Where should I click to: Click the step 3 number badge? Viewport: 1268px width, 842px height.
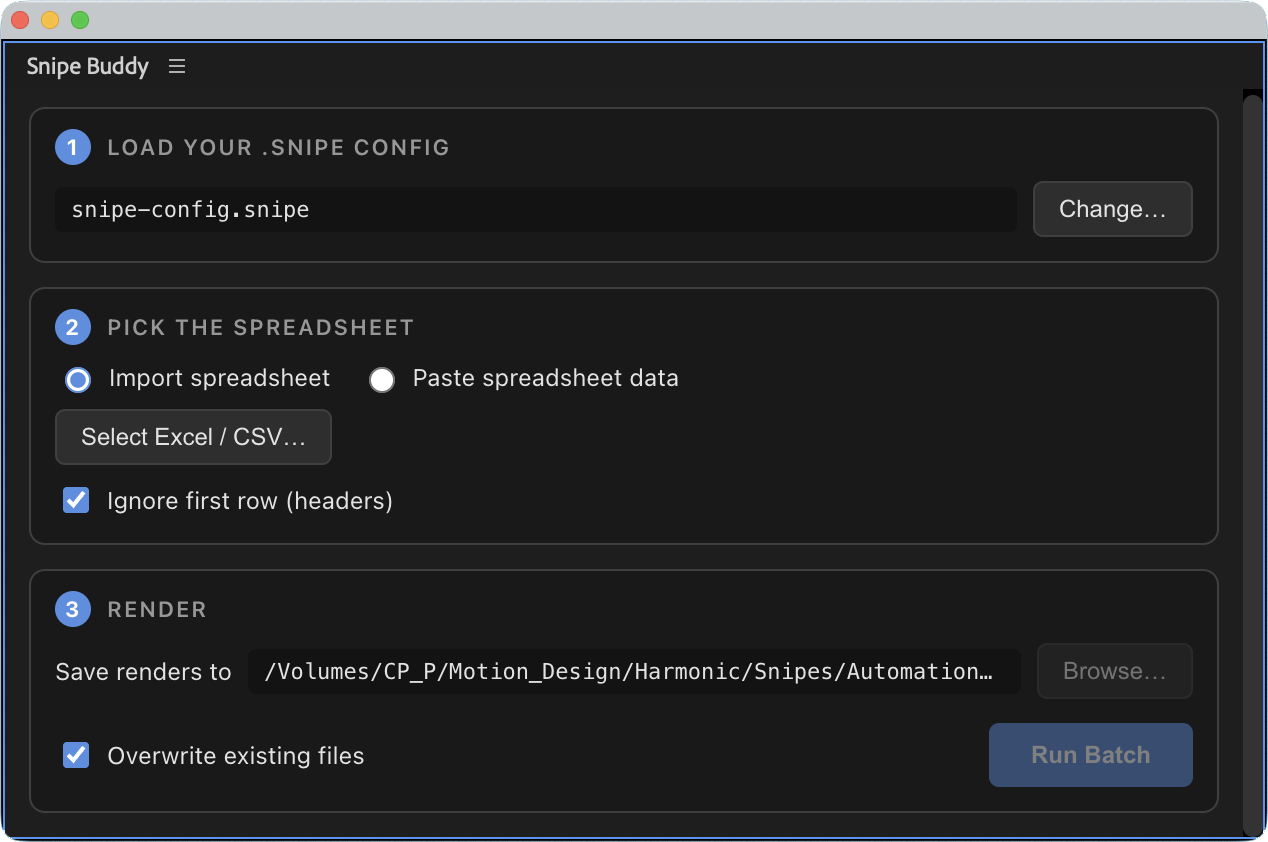[x=72, y=610]
